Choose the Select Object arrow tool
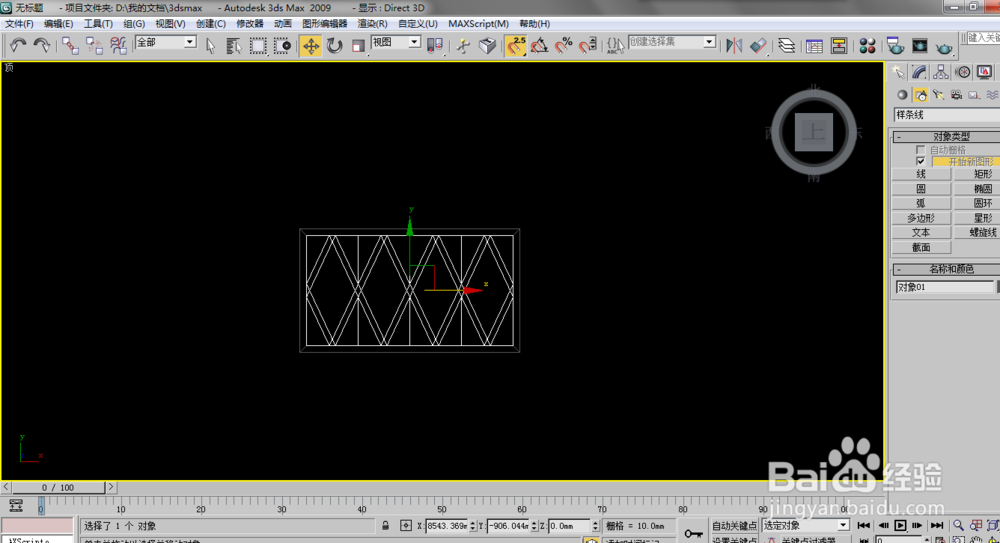This screenshot has width=1000, height=543. click(x=210, y=45)
